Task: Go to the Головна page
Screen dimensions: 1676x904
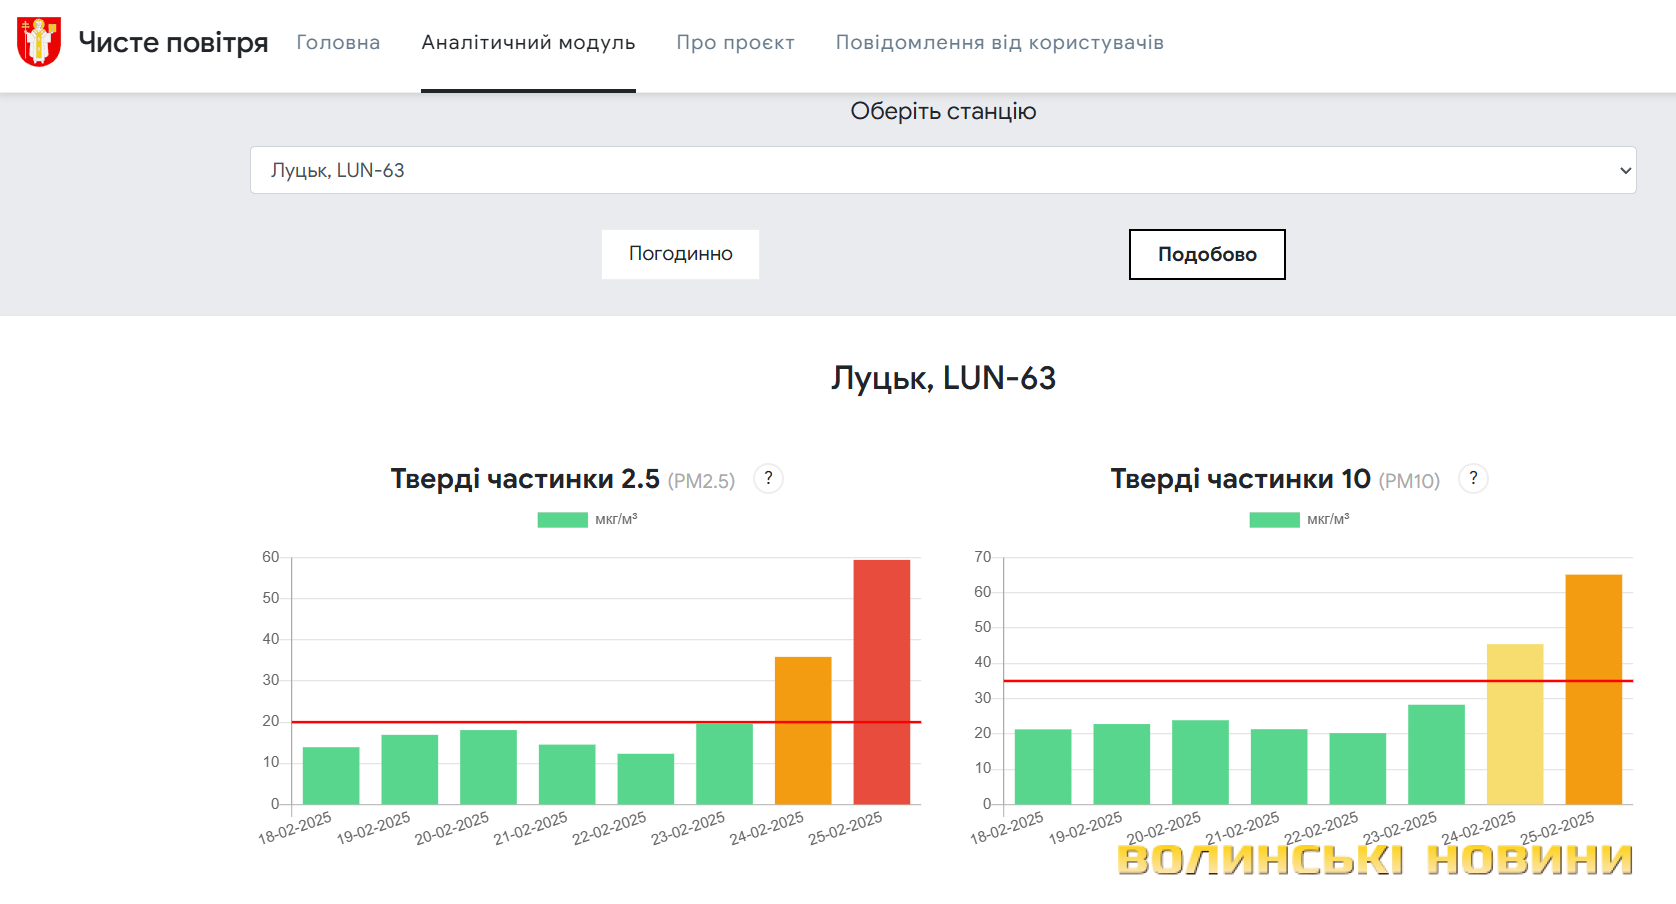Action: pos(338,42)
